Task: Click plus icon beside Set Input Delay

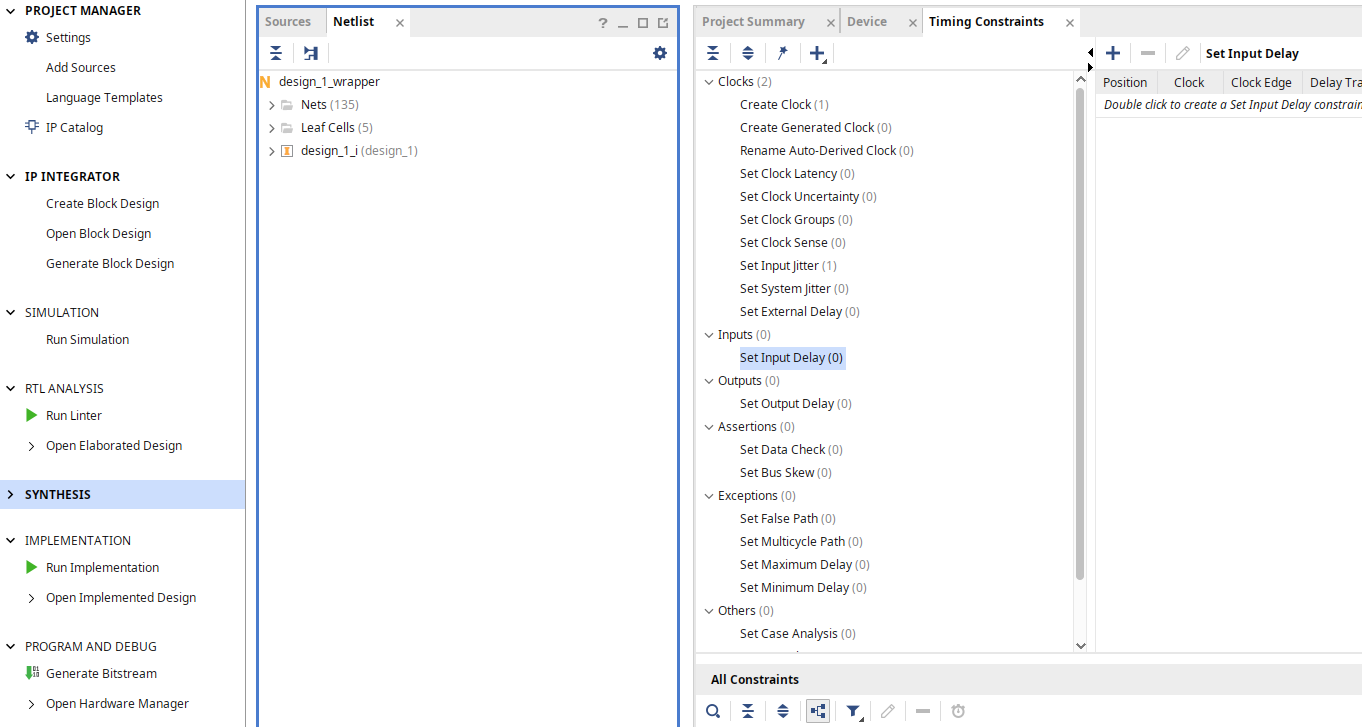Action: 1113,53
